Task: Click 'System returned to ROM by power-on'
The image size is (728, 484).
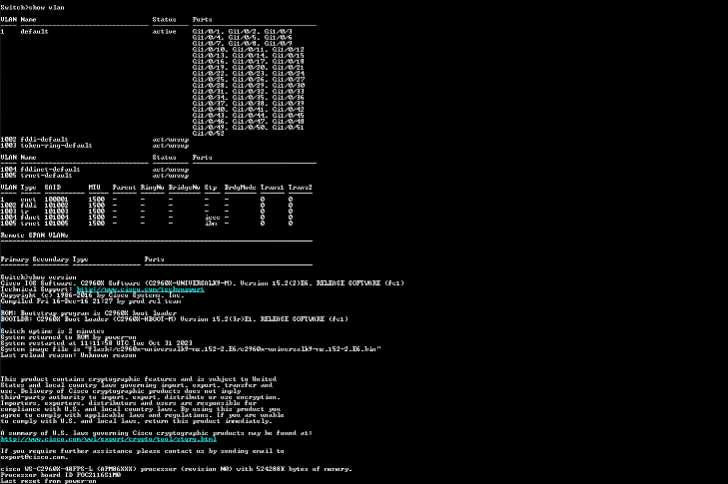Action: click(x=69, y=337)
